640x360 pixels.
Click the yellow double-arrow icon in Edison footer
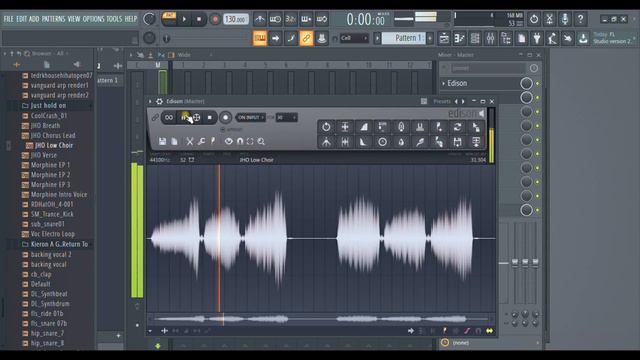tap(489, 331)
